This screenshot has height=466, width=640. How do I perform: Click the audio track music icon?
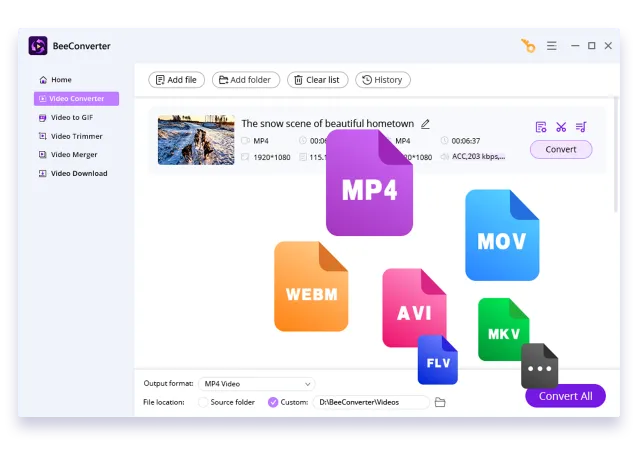coord(581,127)
